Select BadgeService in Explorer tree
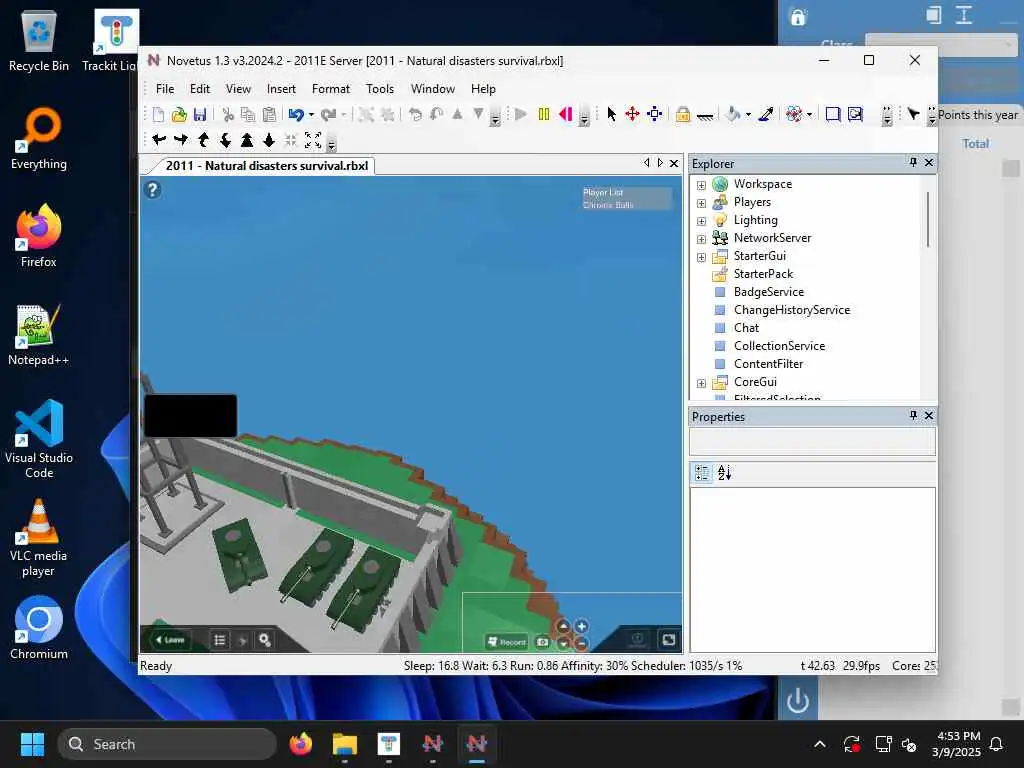The width and height of the screenshot is (1024, 768). click(x=769, y=292)
